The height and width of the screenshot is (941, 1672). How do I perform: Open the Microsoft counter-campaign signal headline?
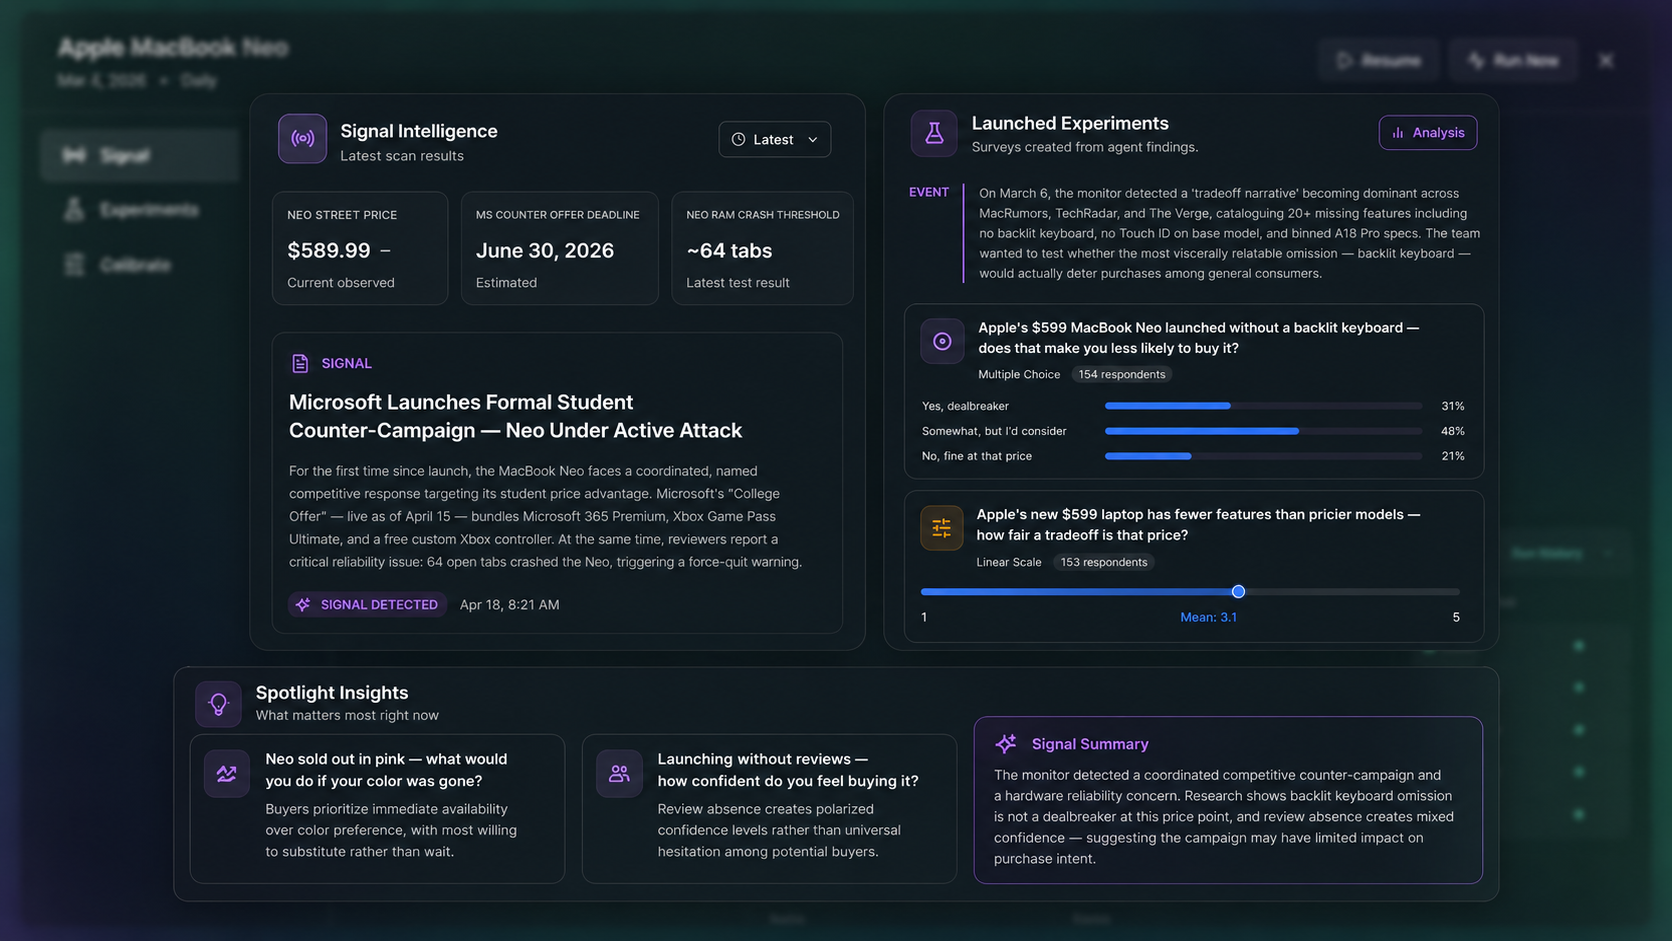(x=515, y=416)
